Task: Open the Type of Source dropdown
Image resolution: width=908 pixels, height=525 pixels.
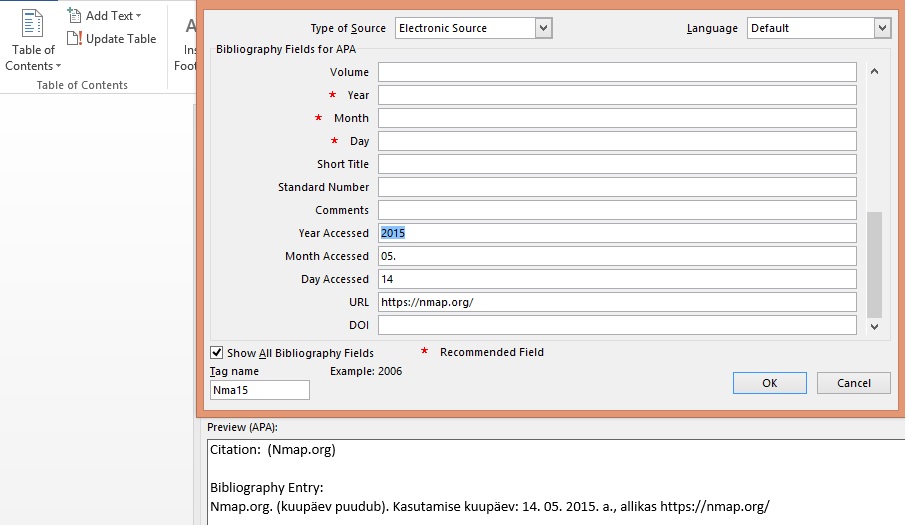Action: click(x=543, y=28)
